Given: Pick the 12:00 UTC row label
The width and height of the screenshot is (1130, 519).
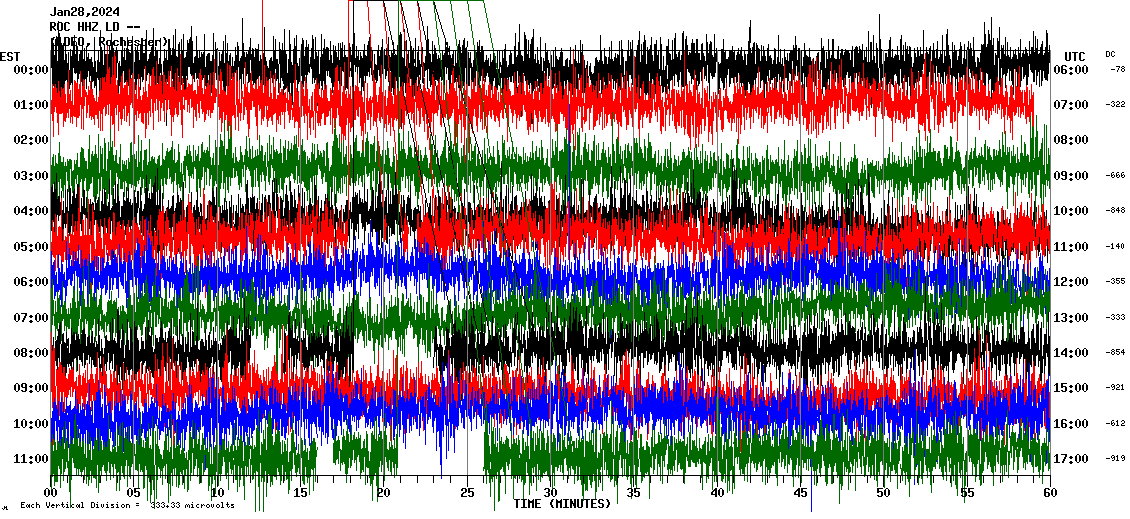Looking at the screenshot, I should [1070, 282].
